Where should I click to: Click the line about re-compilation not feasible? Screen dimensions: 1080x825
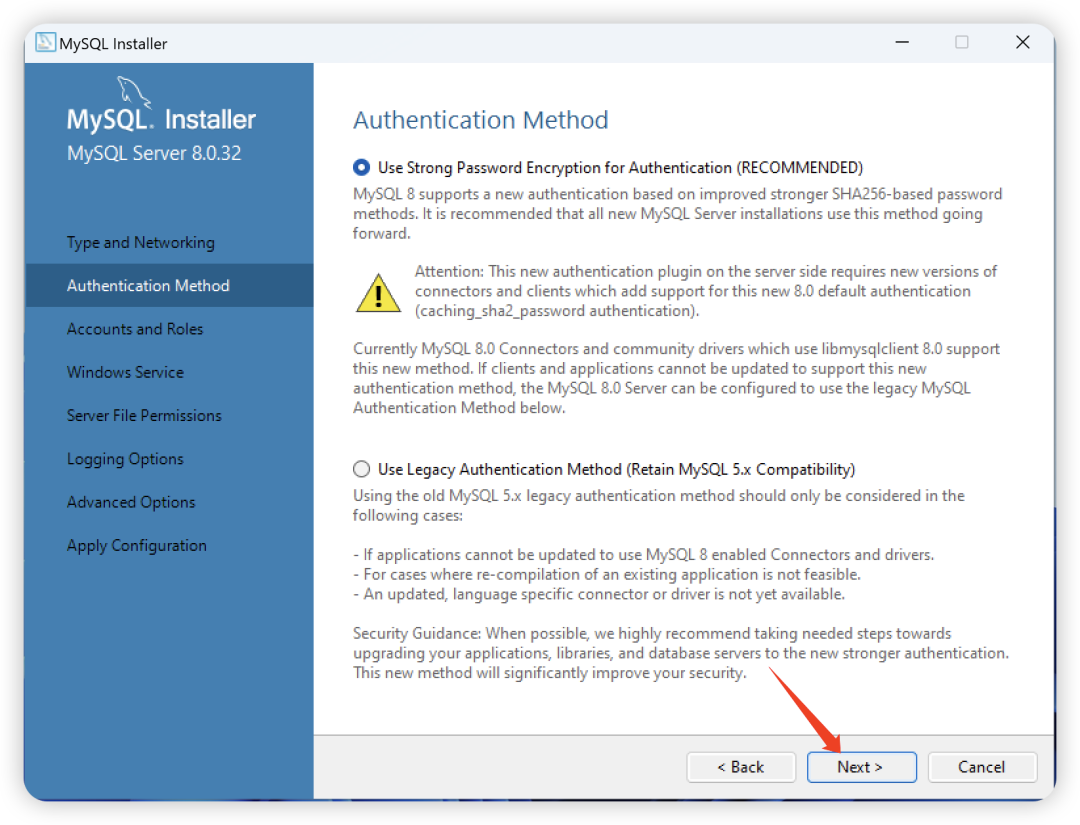click(607, 574)
